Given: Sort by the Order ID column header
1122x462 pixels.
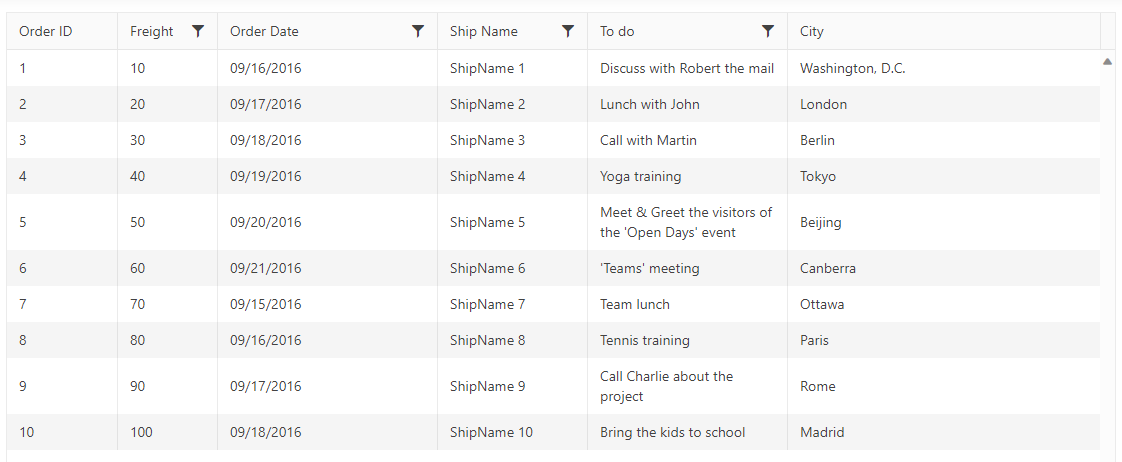Looking at the screenshot, I should (x=62, y=31).
